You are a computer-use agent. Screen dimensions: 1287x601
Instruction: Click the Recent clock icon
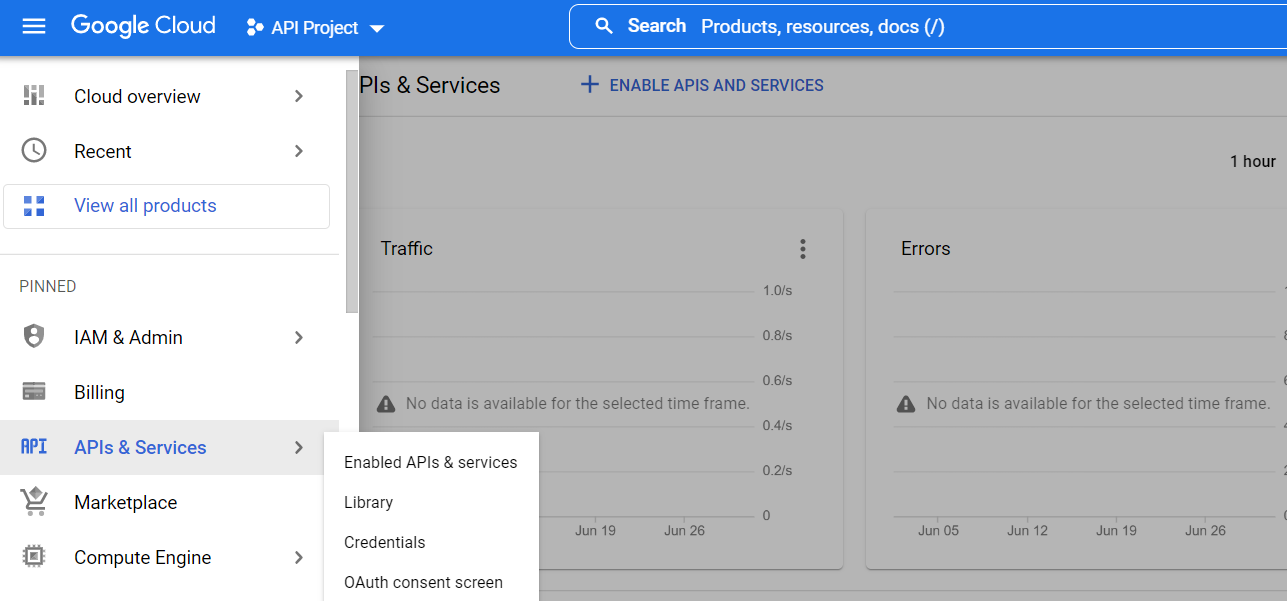(34, 151)
